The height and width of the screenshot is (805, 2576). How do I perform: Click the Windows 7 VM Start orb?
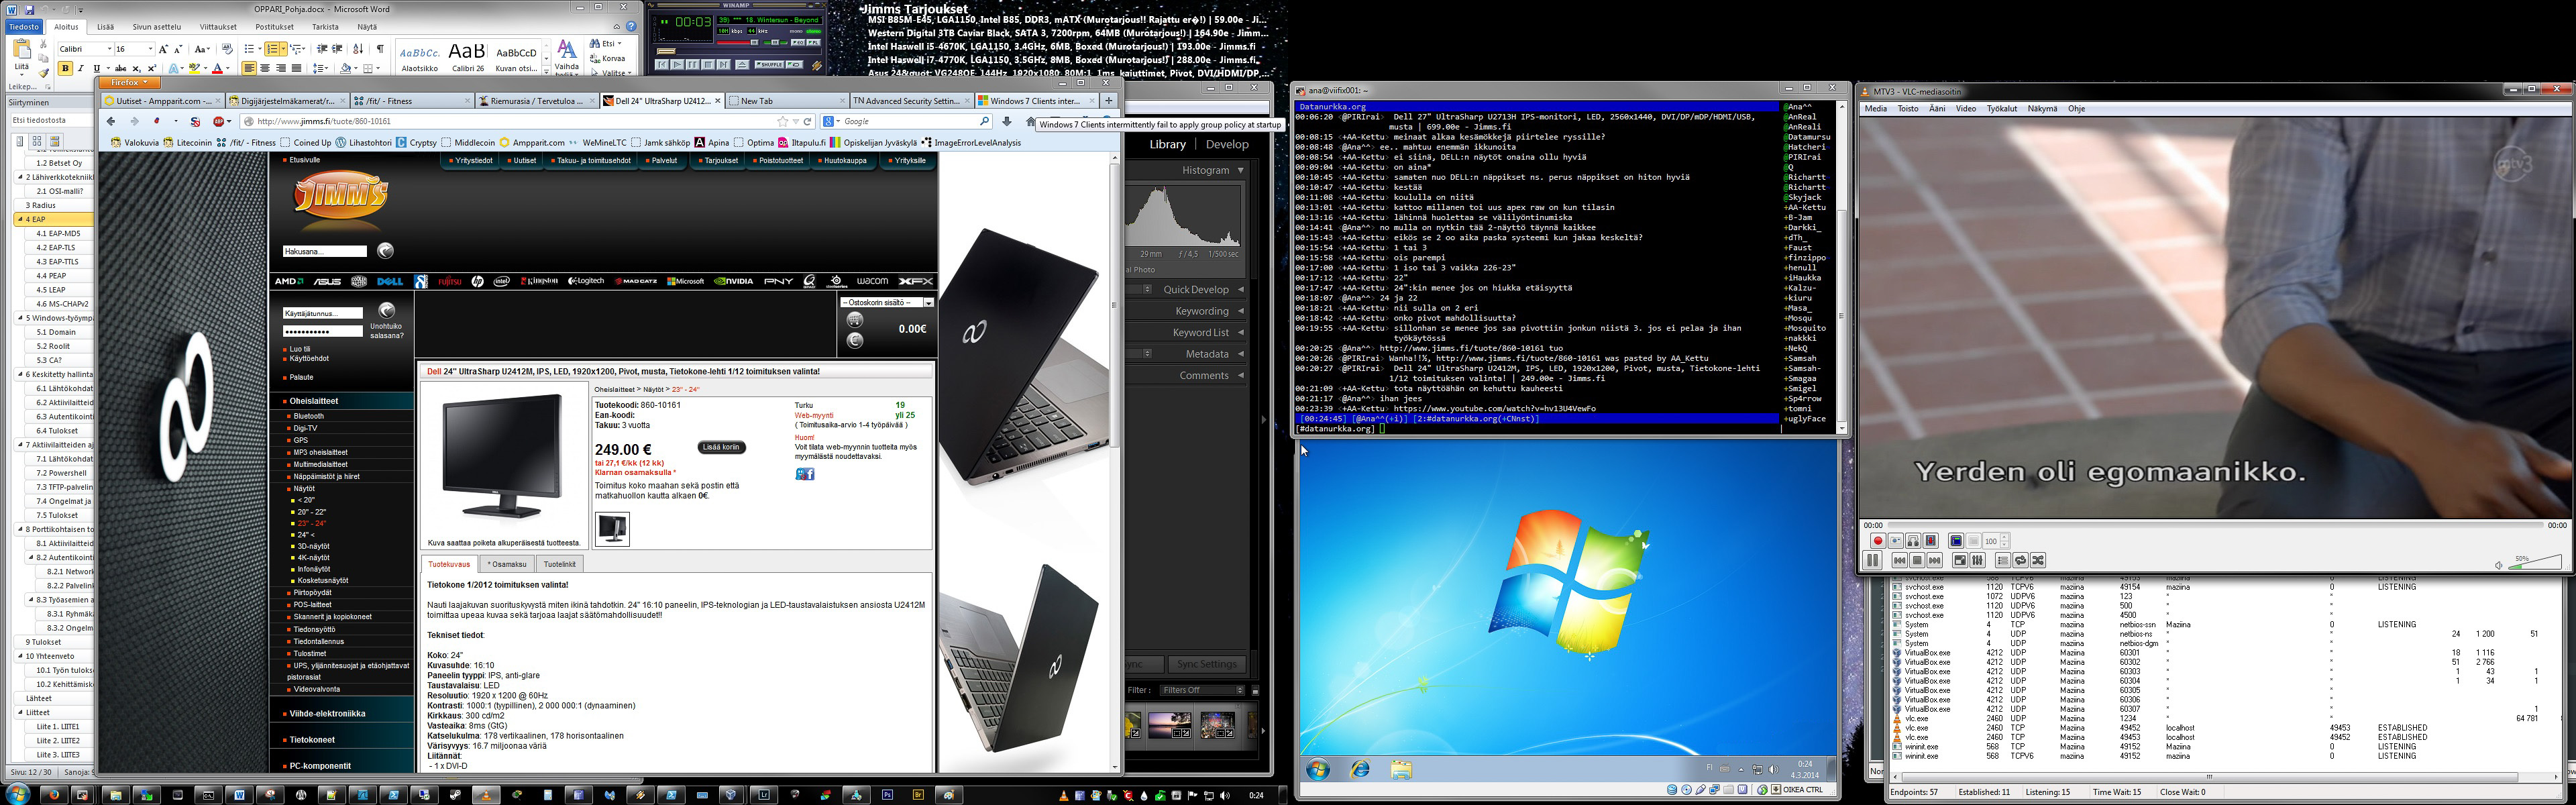coord(1318,769)
